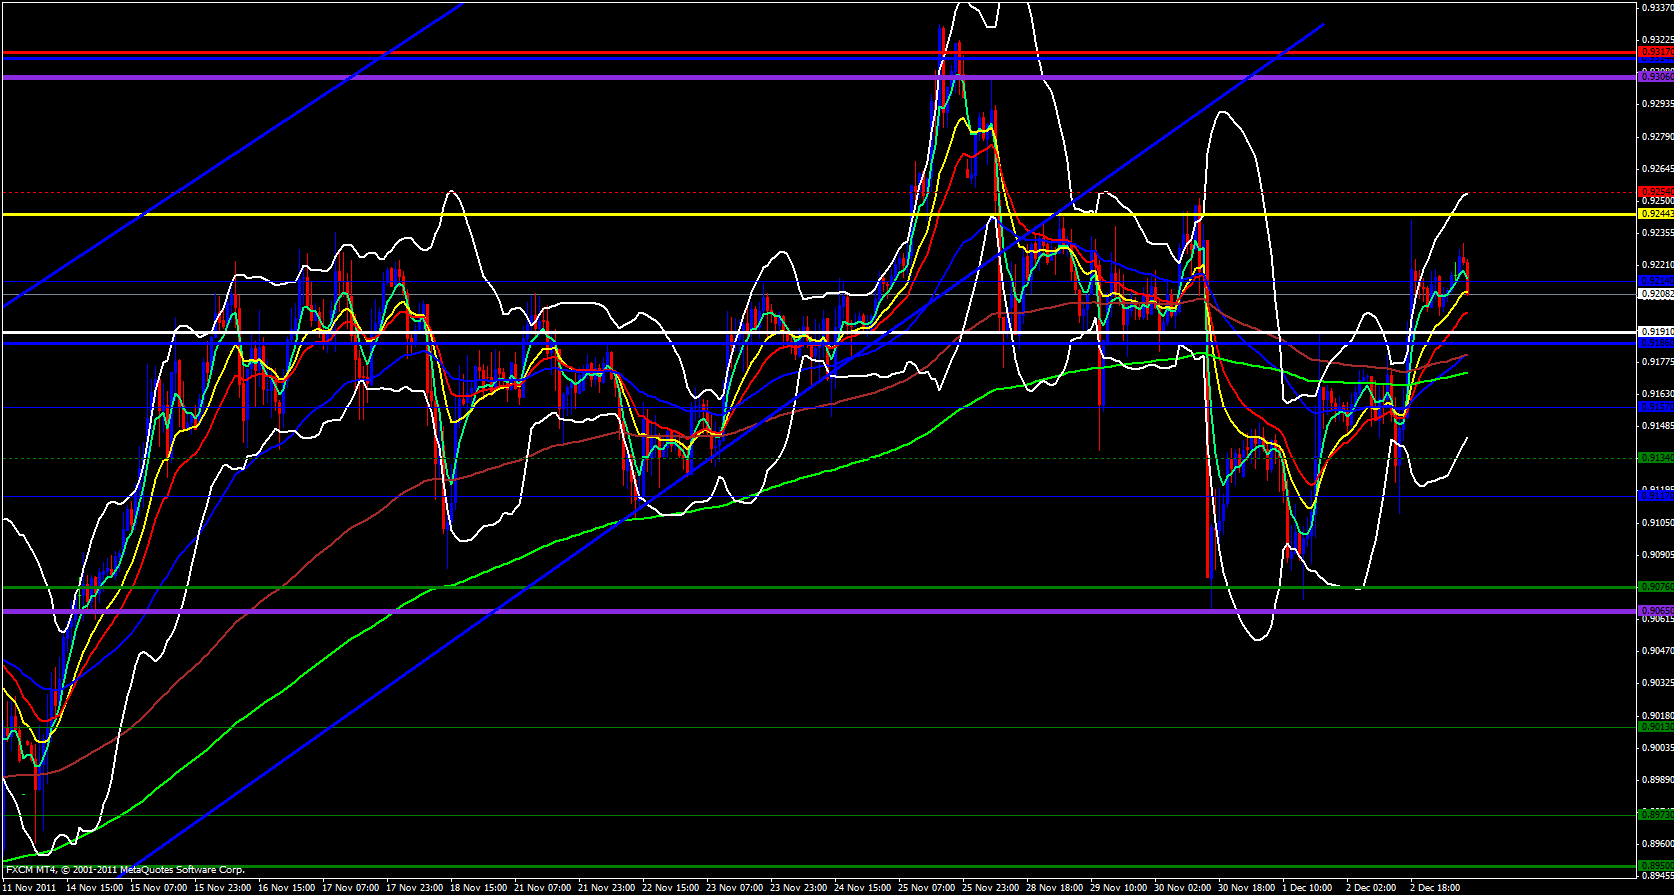The image size is (1674, 895).
Task: Click the 11 Nov 2011 date label
Action: [29, 887]
